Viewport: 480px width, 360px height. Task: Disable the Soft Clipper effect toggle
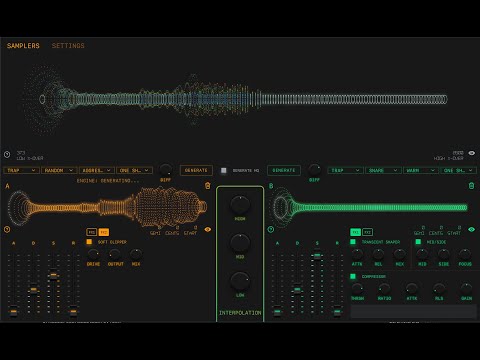tap(89, 242)
